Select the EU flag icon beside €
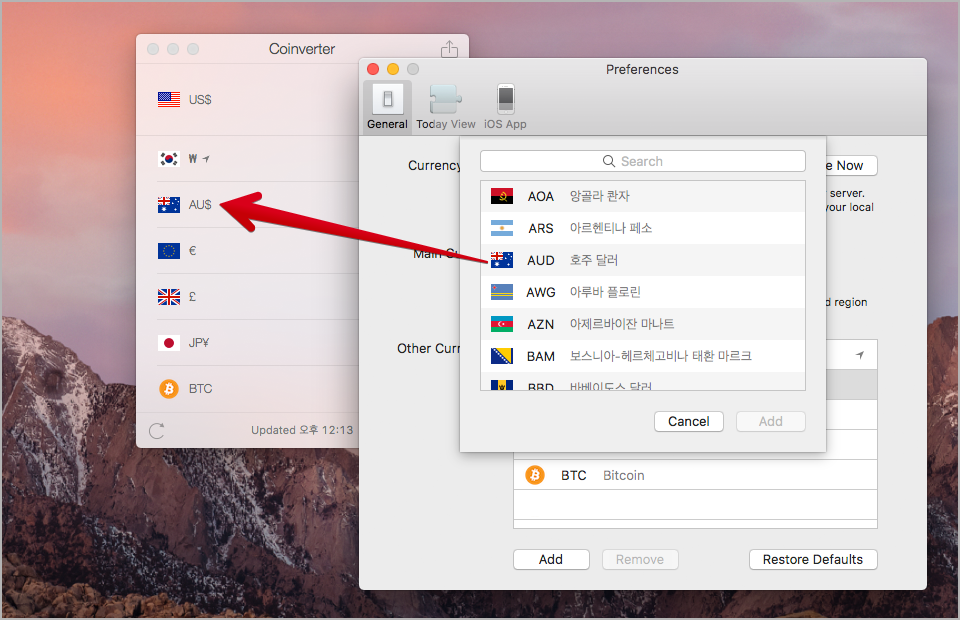 tap(169, 251)
